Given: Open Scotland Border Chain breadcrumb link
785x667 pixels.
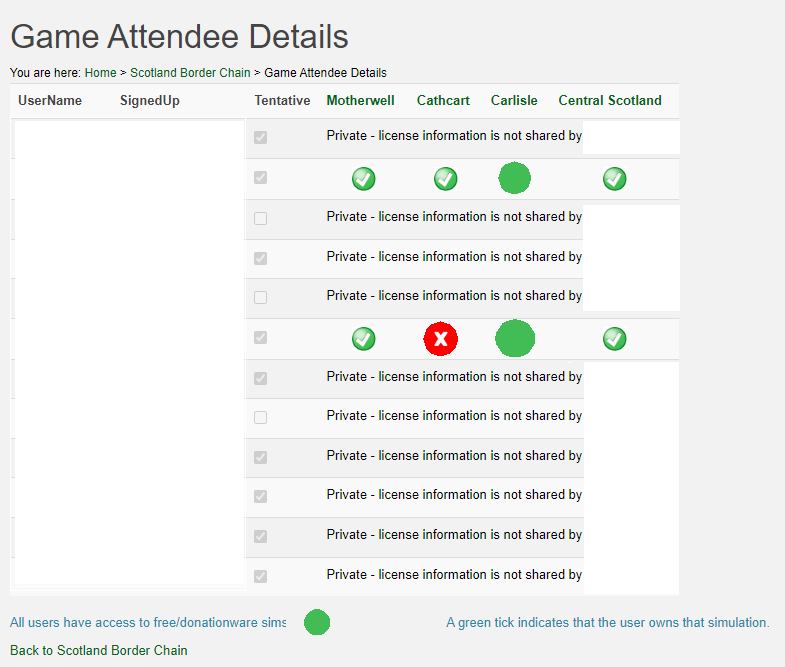Looking at the screenshot, I should click(190, 73).
